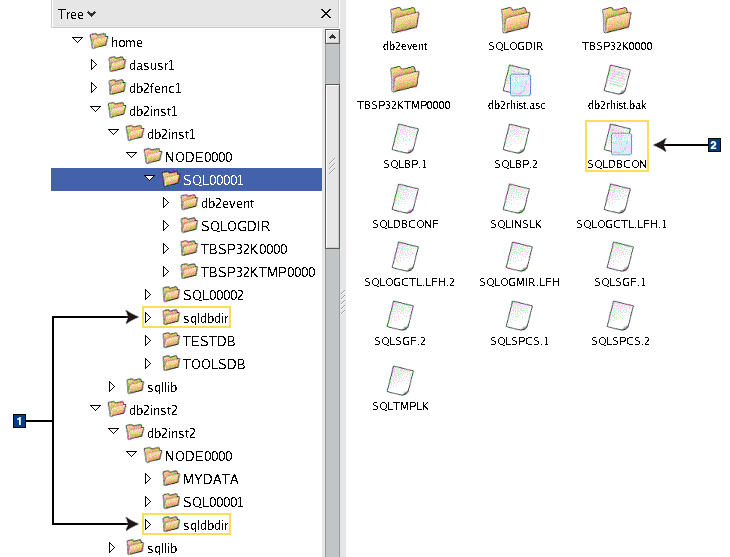Click the dasusr1 folder icon in tree
Image resolution: width=730 pixels, height=557 pixels.
click(117, 64)
